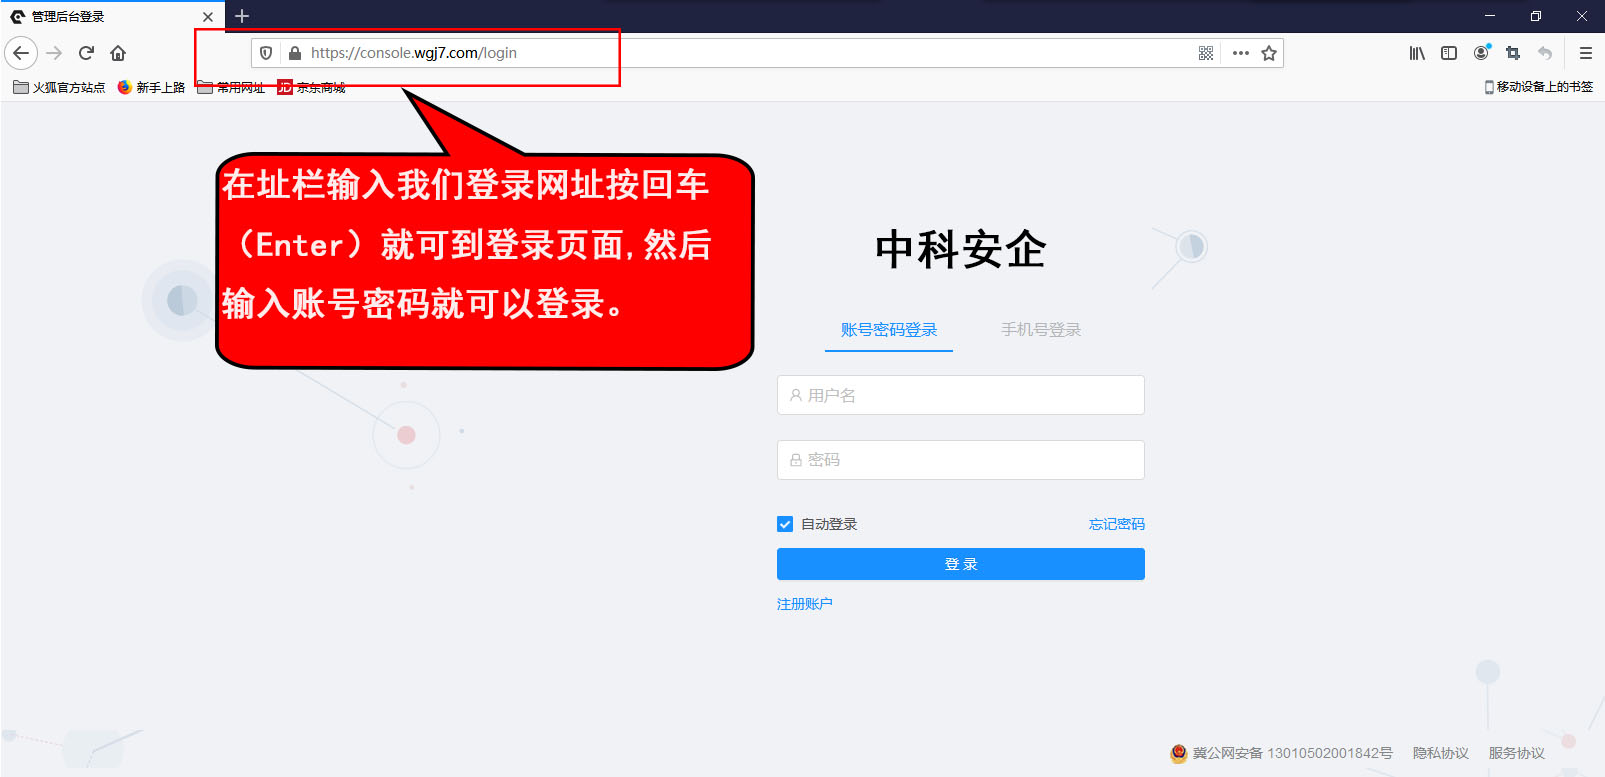Reload the current page
Screen dimensions: 1605x777
[x=86, y=53]
